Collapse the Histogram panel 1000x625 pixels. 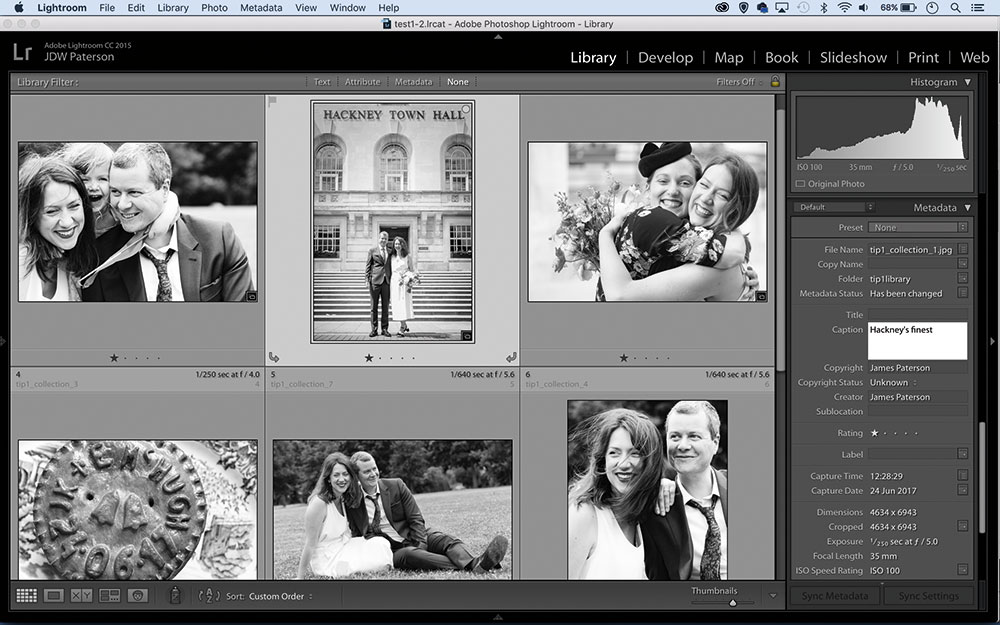(x=967, y=82)
